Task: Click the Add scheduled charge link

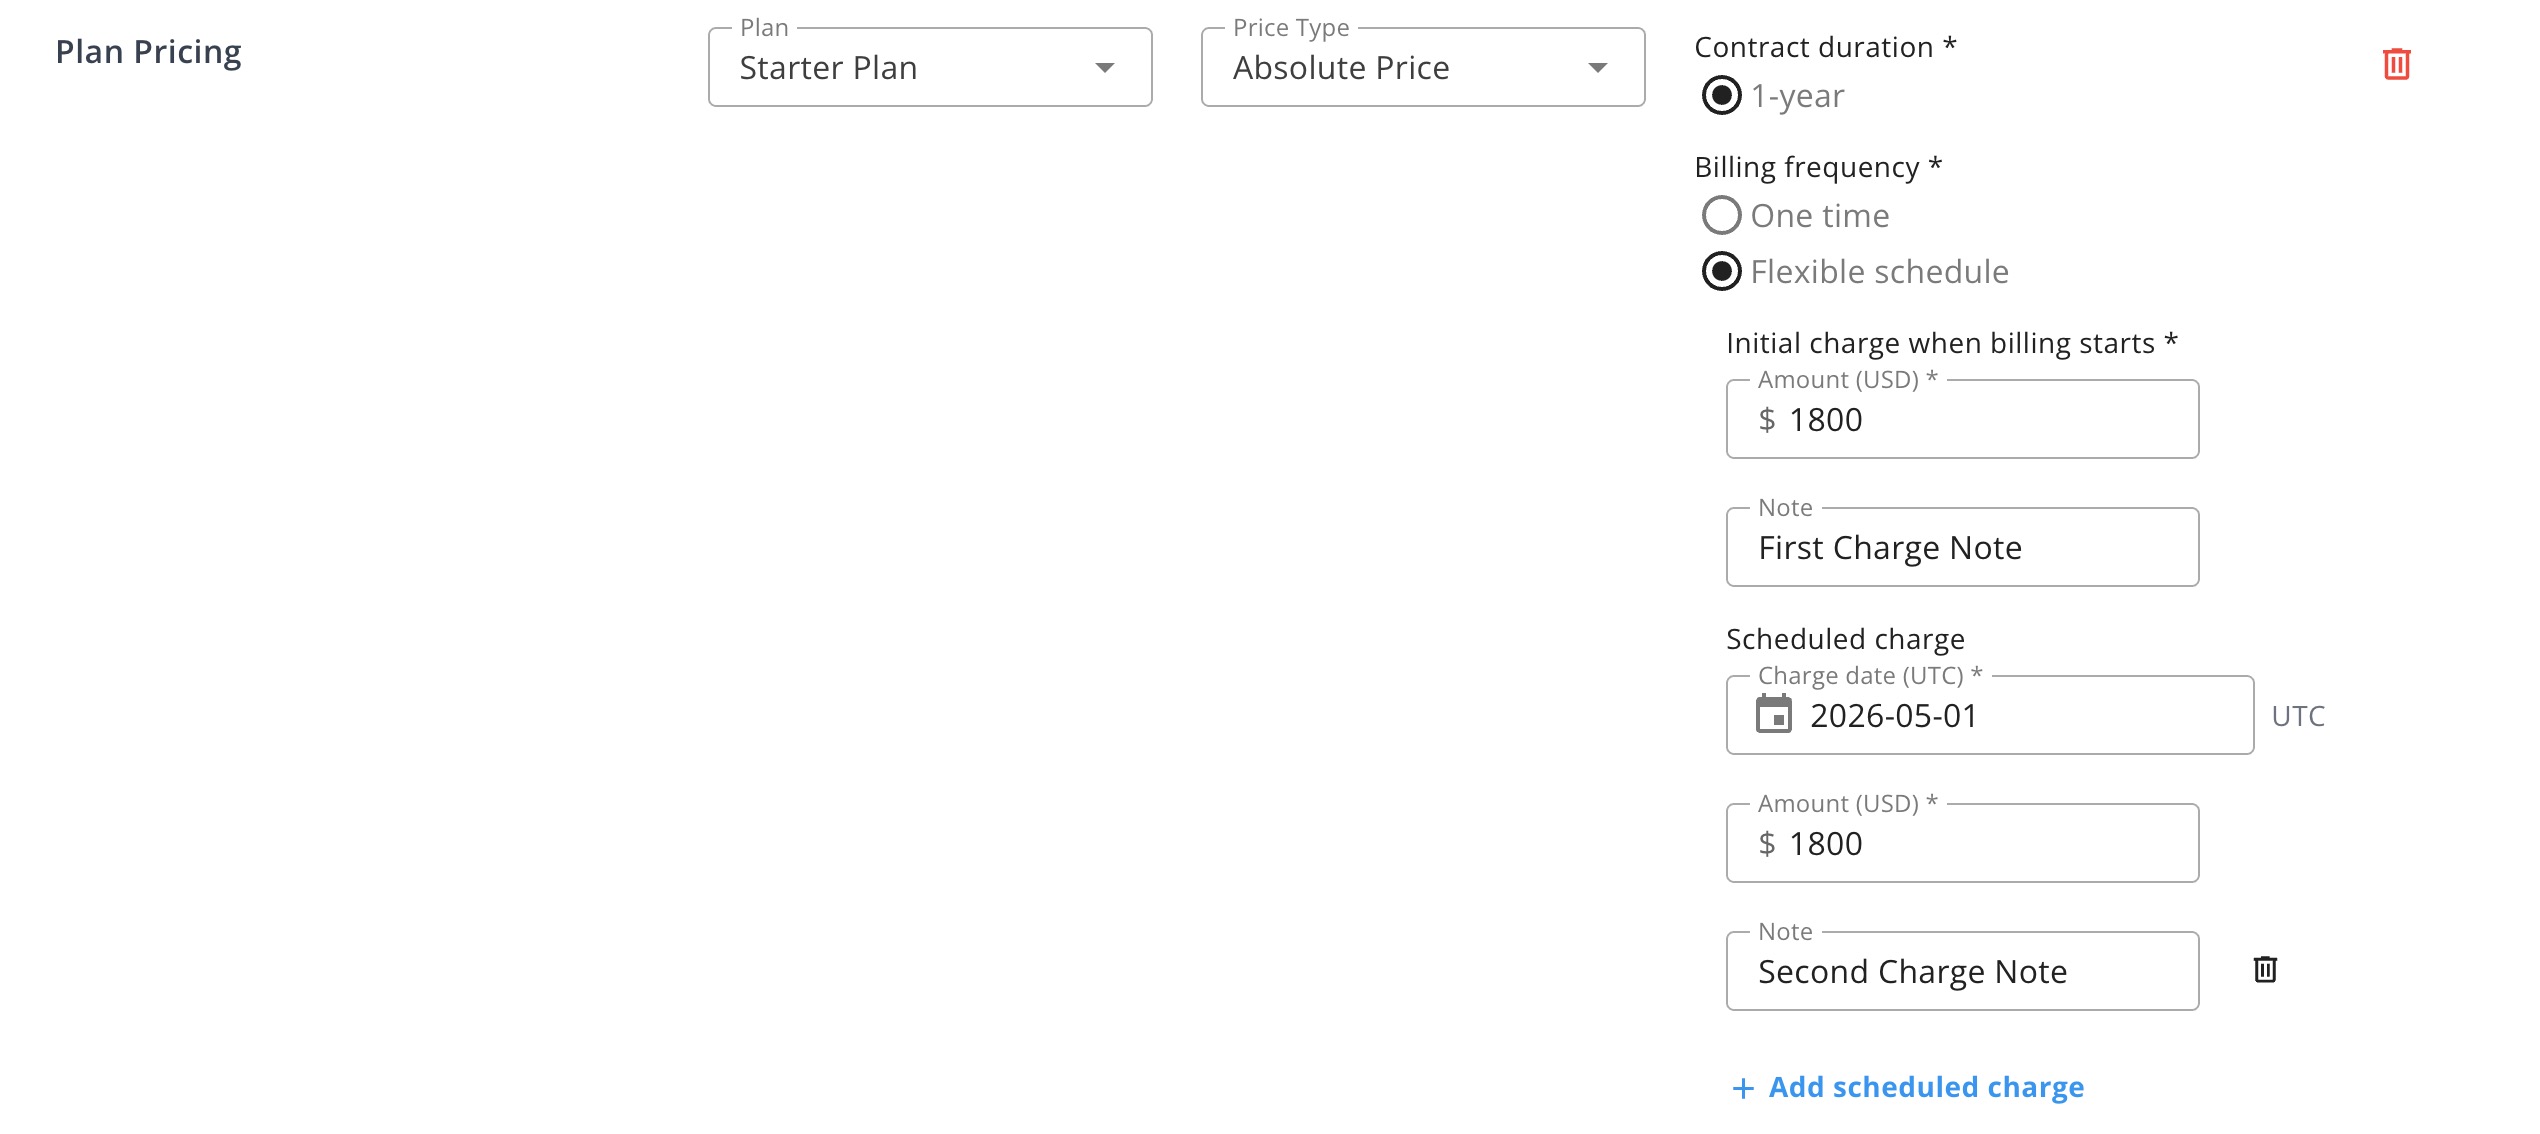Action: coord(1925,1087)
